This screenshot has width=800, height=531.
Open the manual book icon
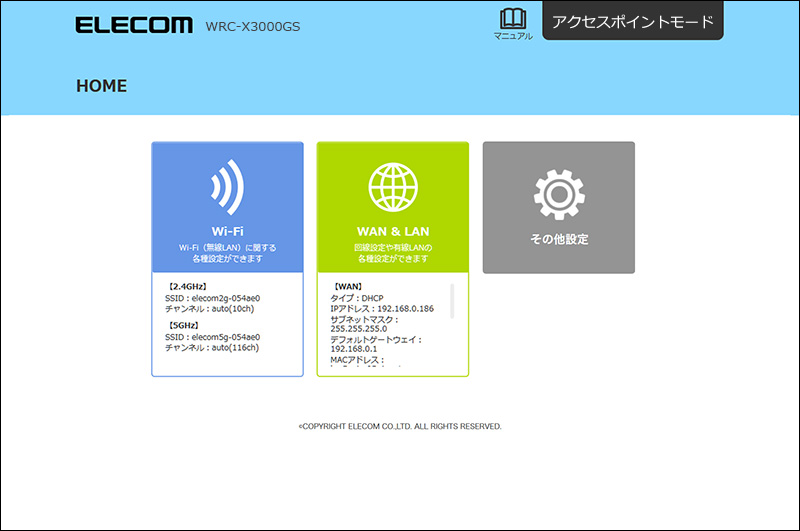pos(513,19)
